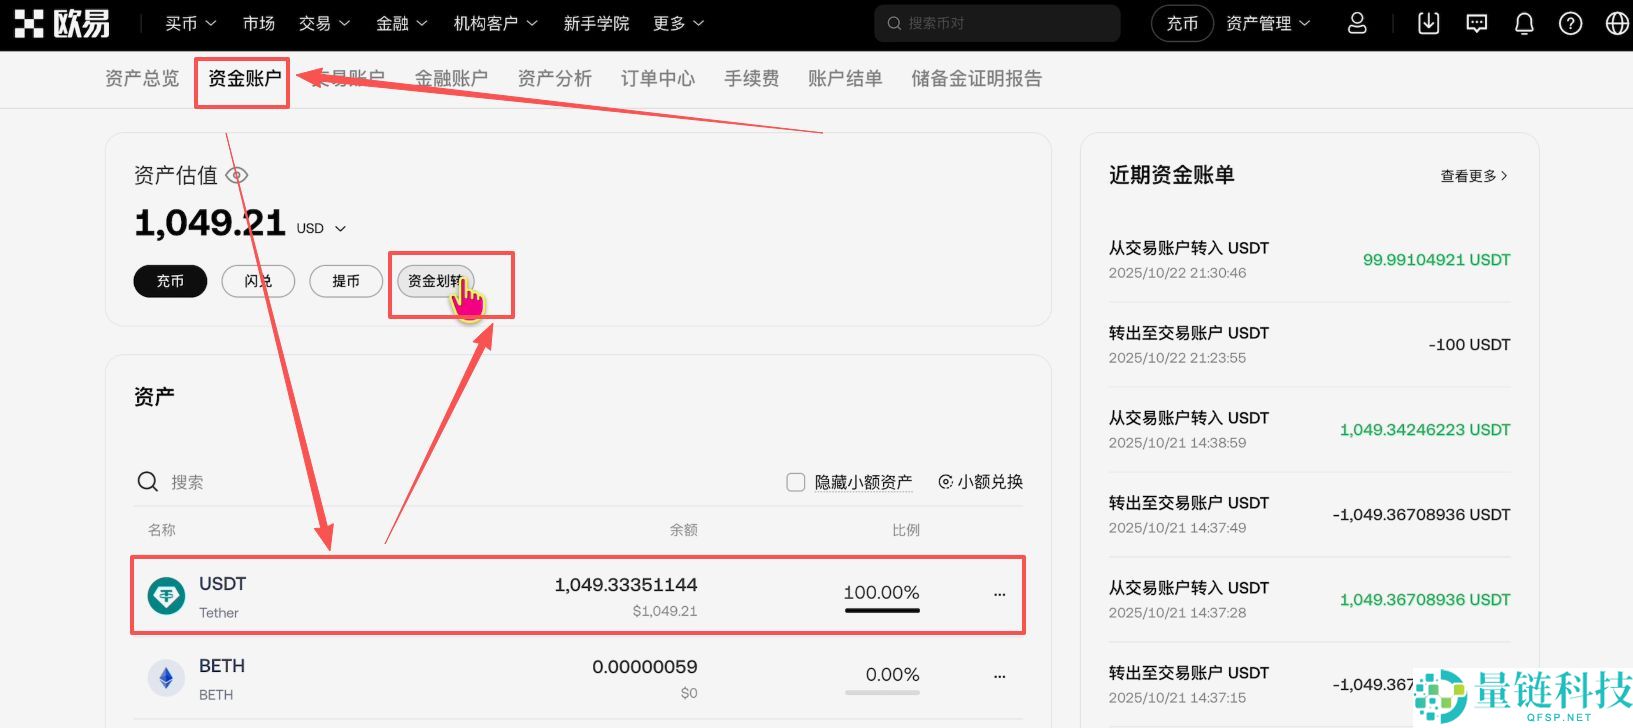Screen dimensions: 1633x728
Task: Open the USDT row more options menu
Action: click(x=999, y=594)
